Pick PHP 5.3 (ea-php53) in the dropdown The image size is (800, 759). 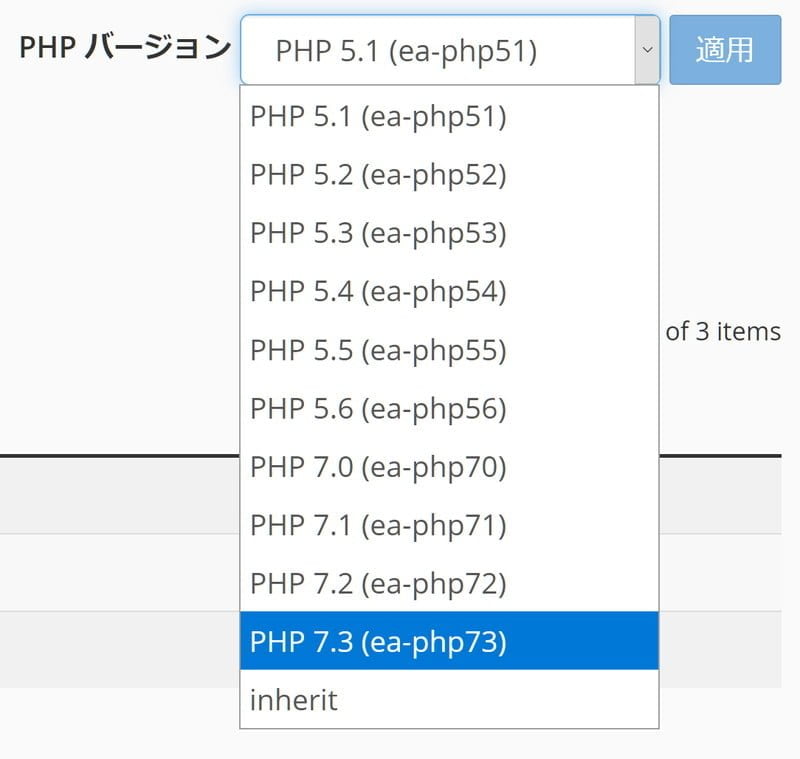[x=449, y=233]
